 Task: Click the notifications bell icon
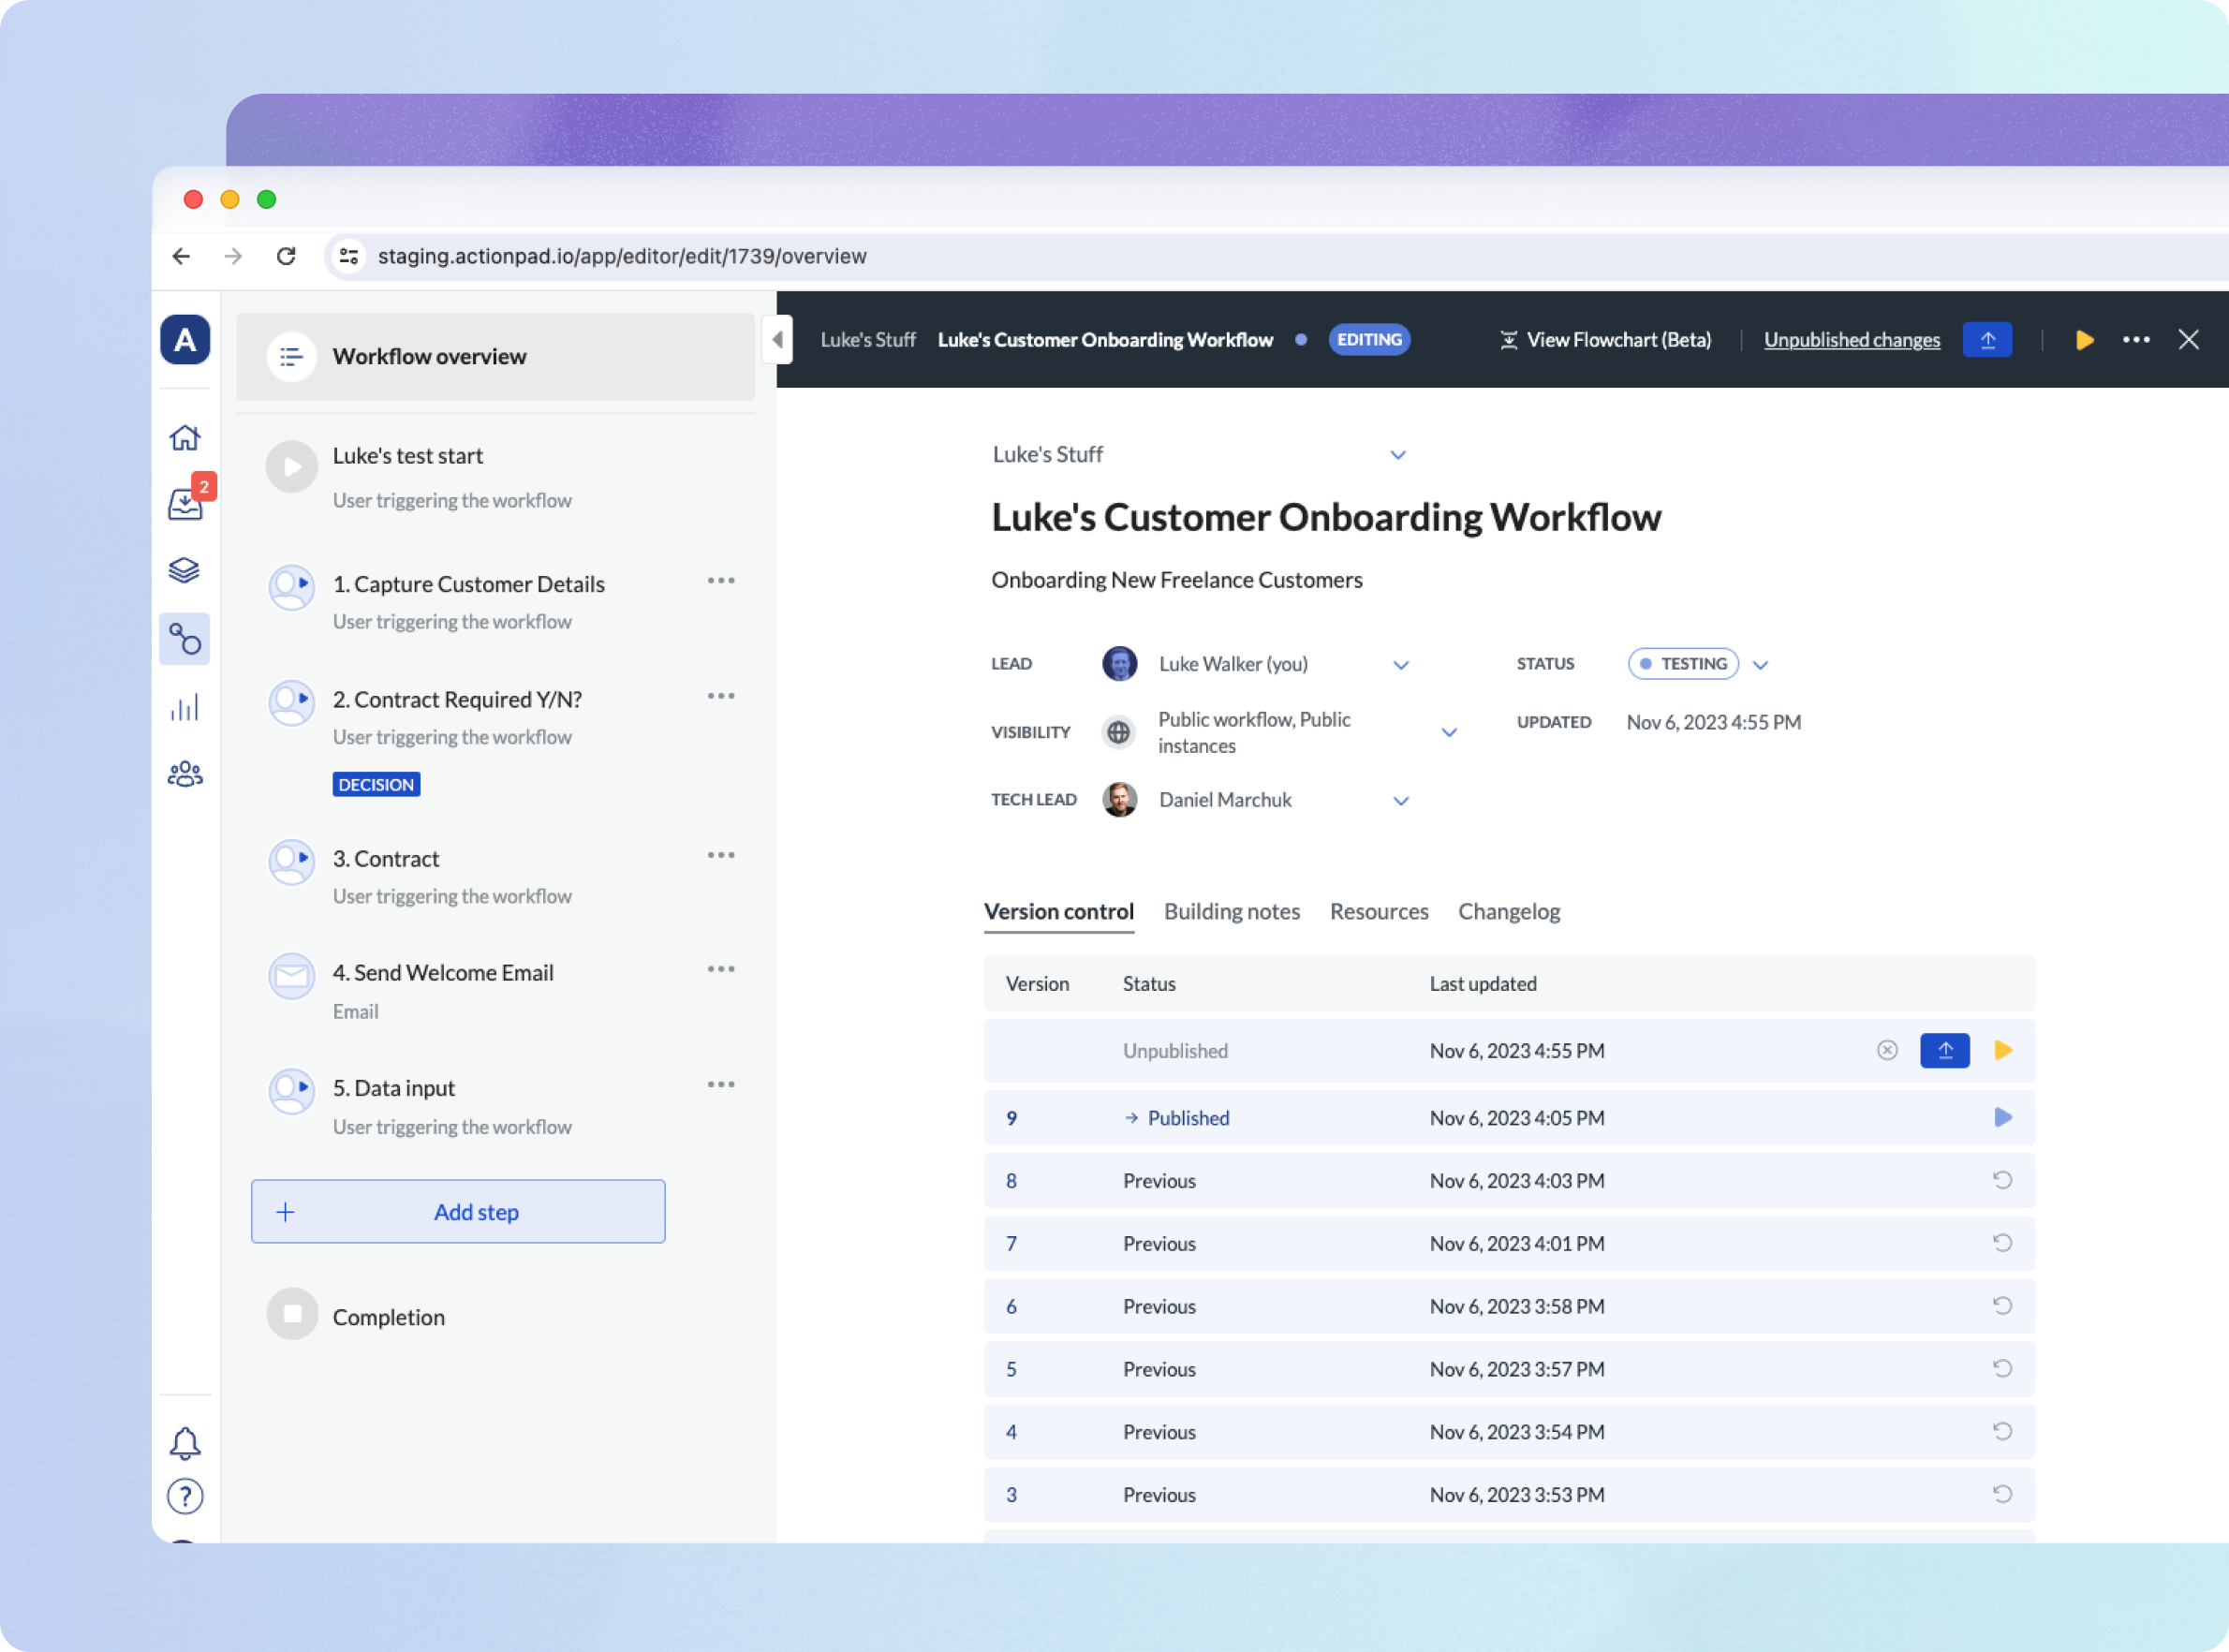pos(185,1442)
